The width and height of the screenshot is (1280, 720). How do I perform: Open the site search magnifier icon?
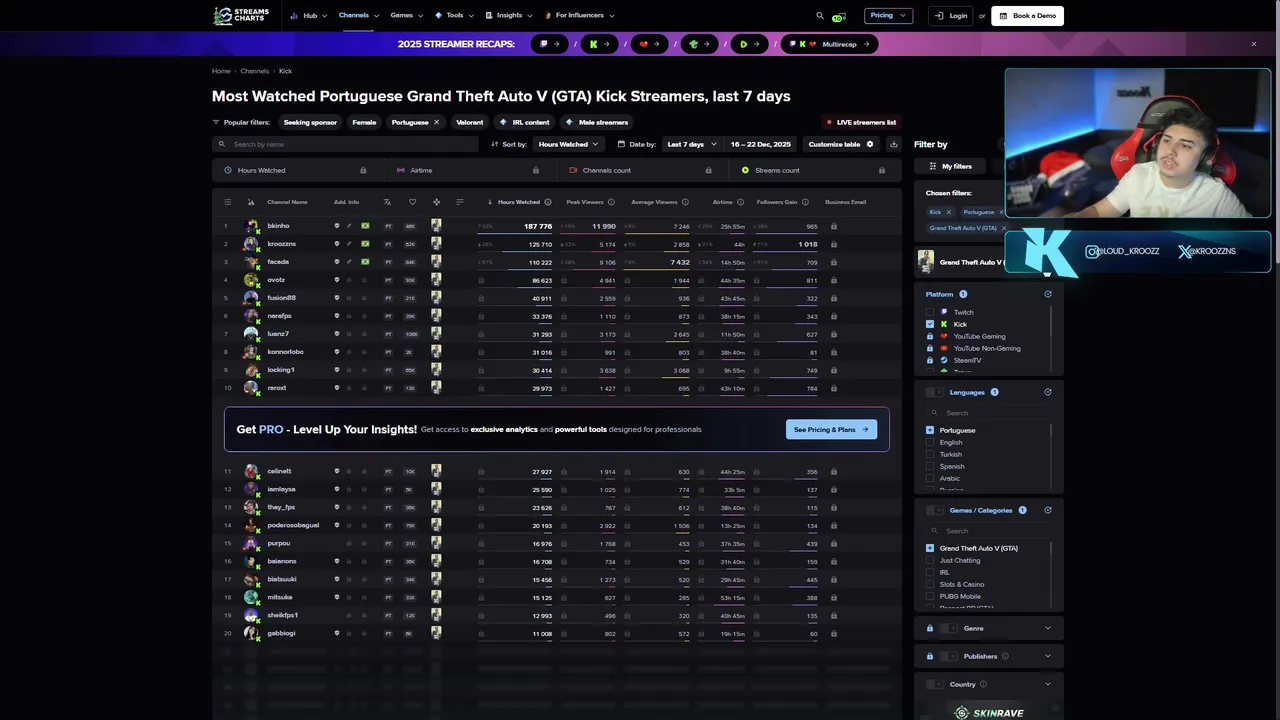pyautogui.click(x=820, y=16)
